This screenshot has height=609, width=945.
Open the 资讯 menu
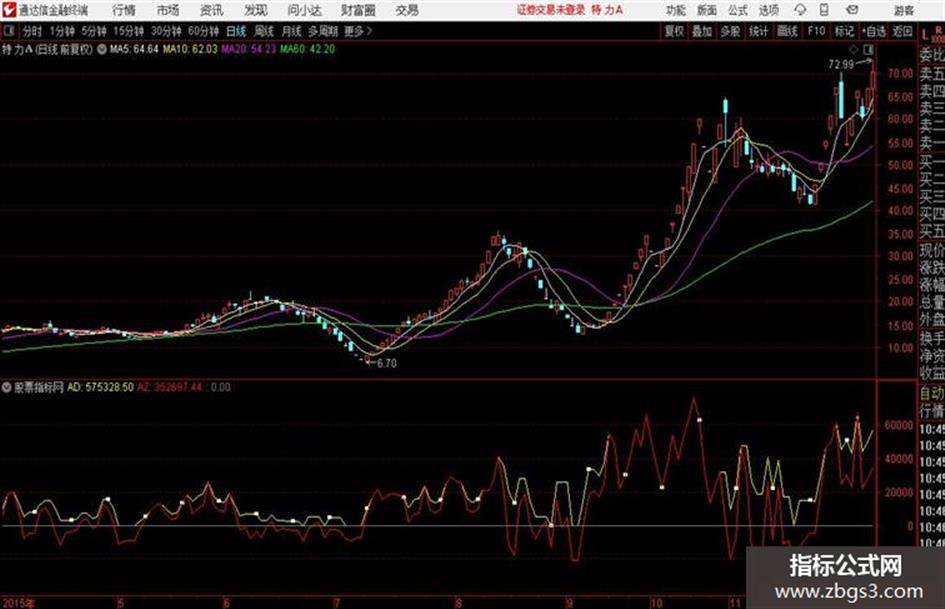[x=211, y=10]
